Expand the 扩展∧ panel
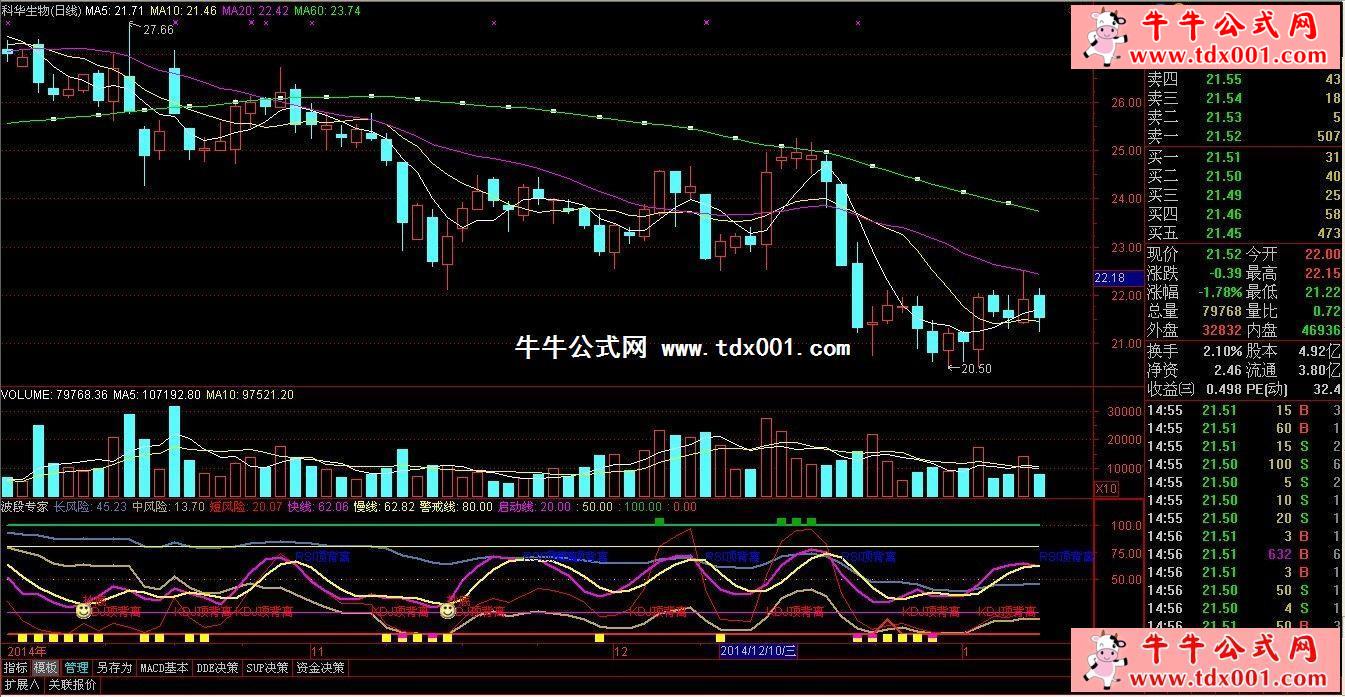The width and height of the screenshot is (1345, 697). 21,685
